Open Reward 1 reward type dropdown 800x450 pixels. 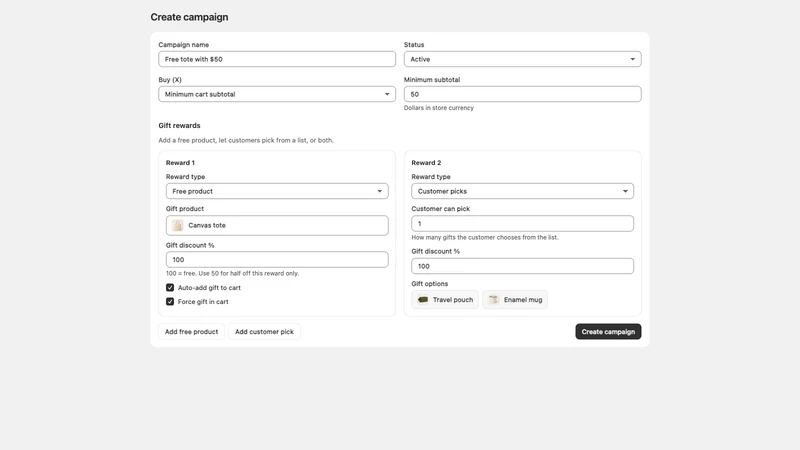pyautogui.click(x=277, y=191)
